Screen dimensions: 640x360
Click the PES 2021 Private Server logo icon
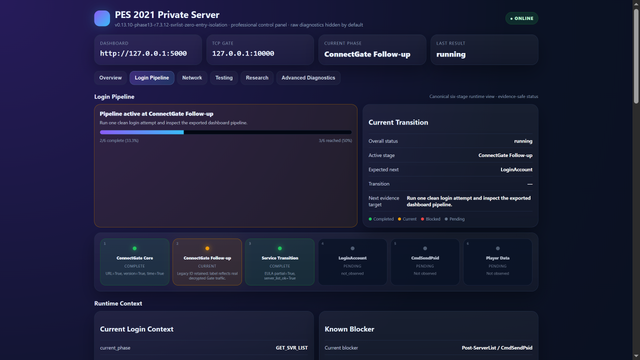coord(102,18)
